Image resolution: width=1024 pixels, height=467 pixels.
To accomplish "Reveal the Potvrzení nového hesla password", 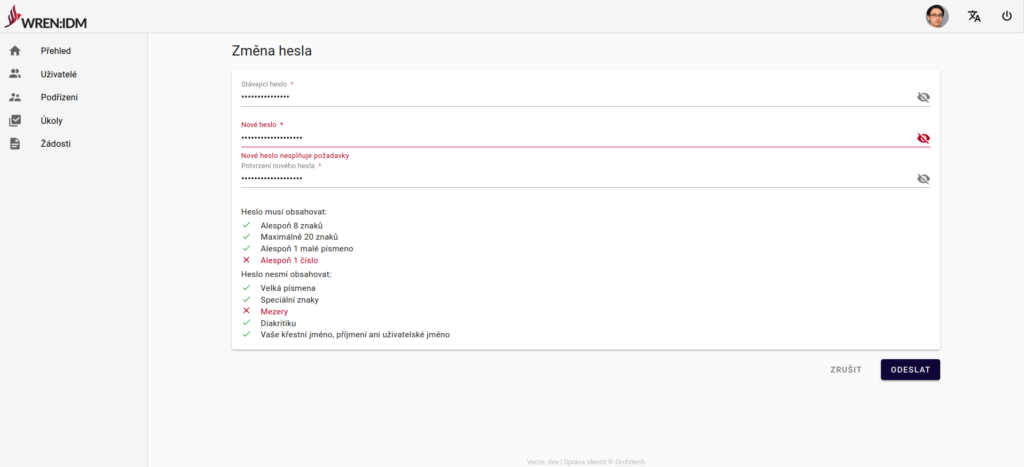I will coord(923,179).
